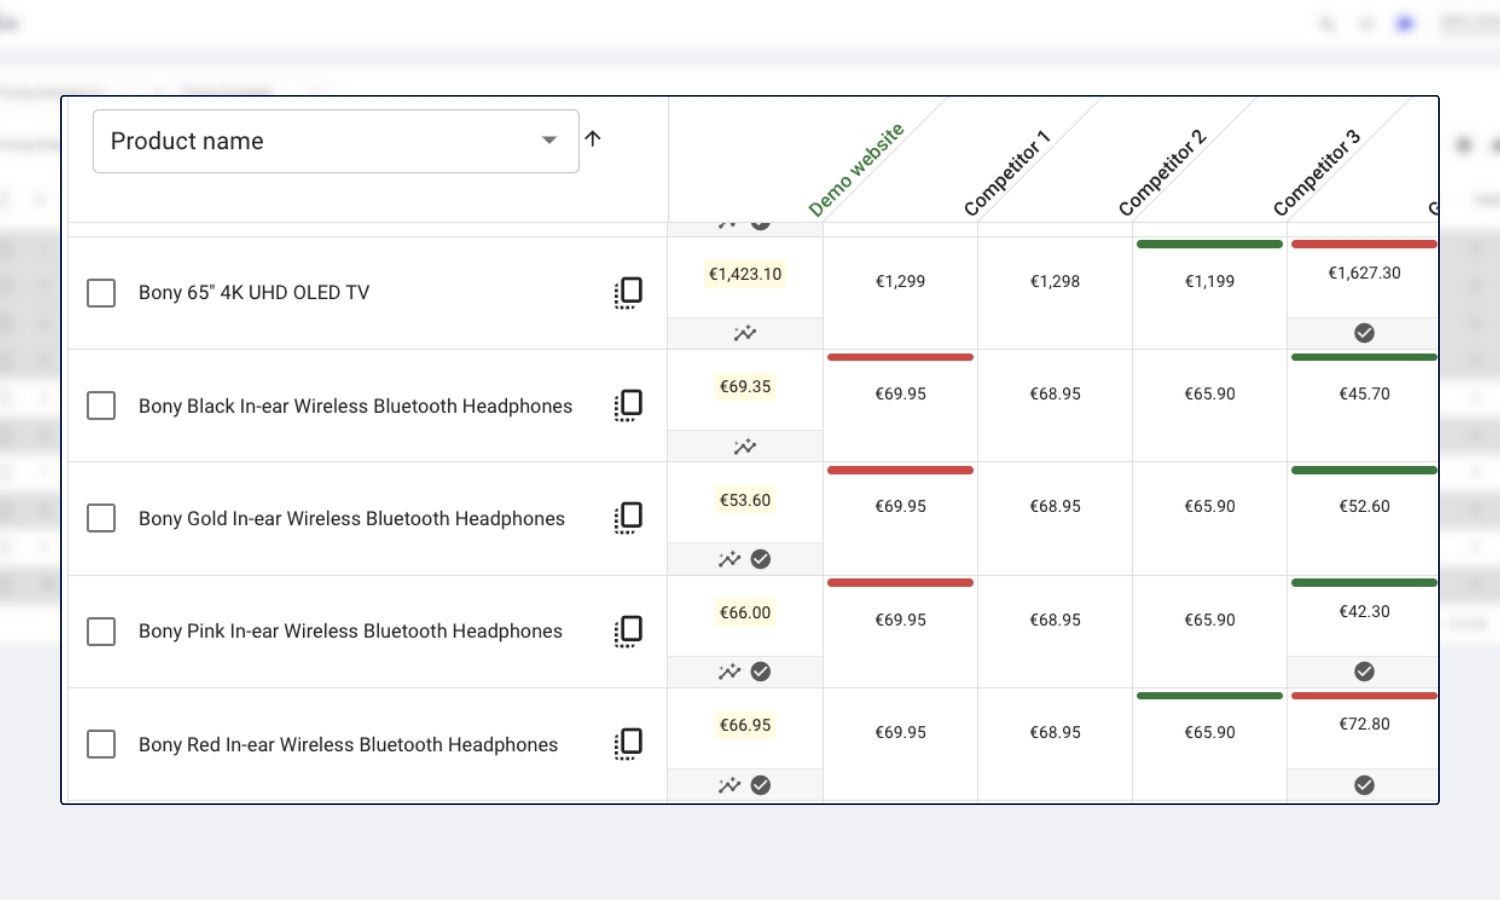Click the €1,627.30 price cell
The image size is (1500, 900).
(1364, 273)
